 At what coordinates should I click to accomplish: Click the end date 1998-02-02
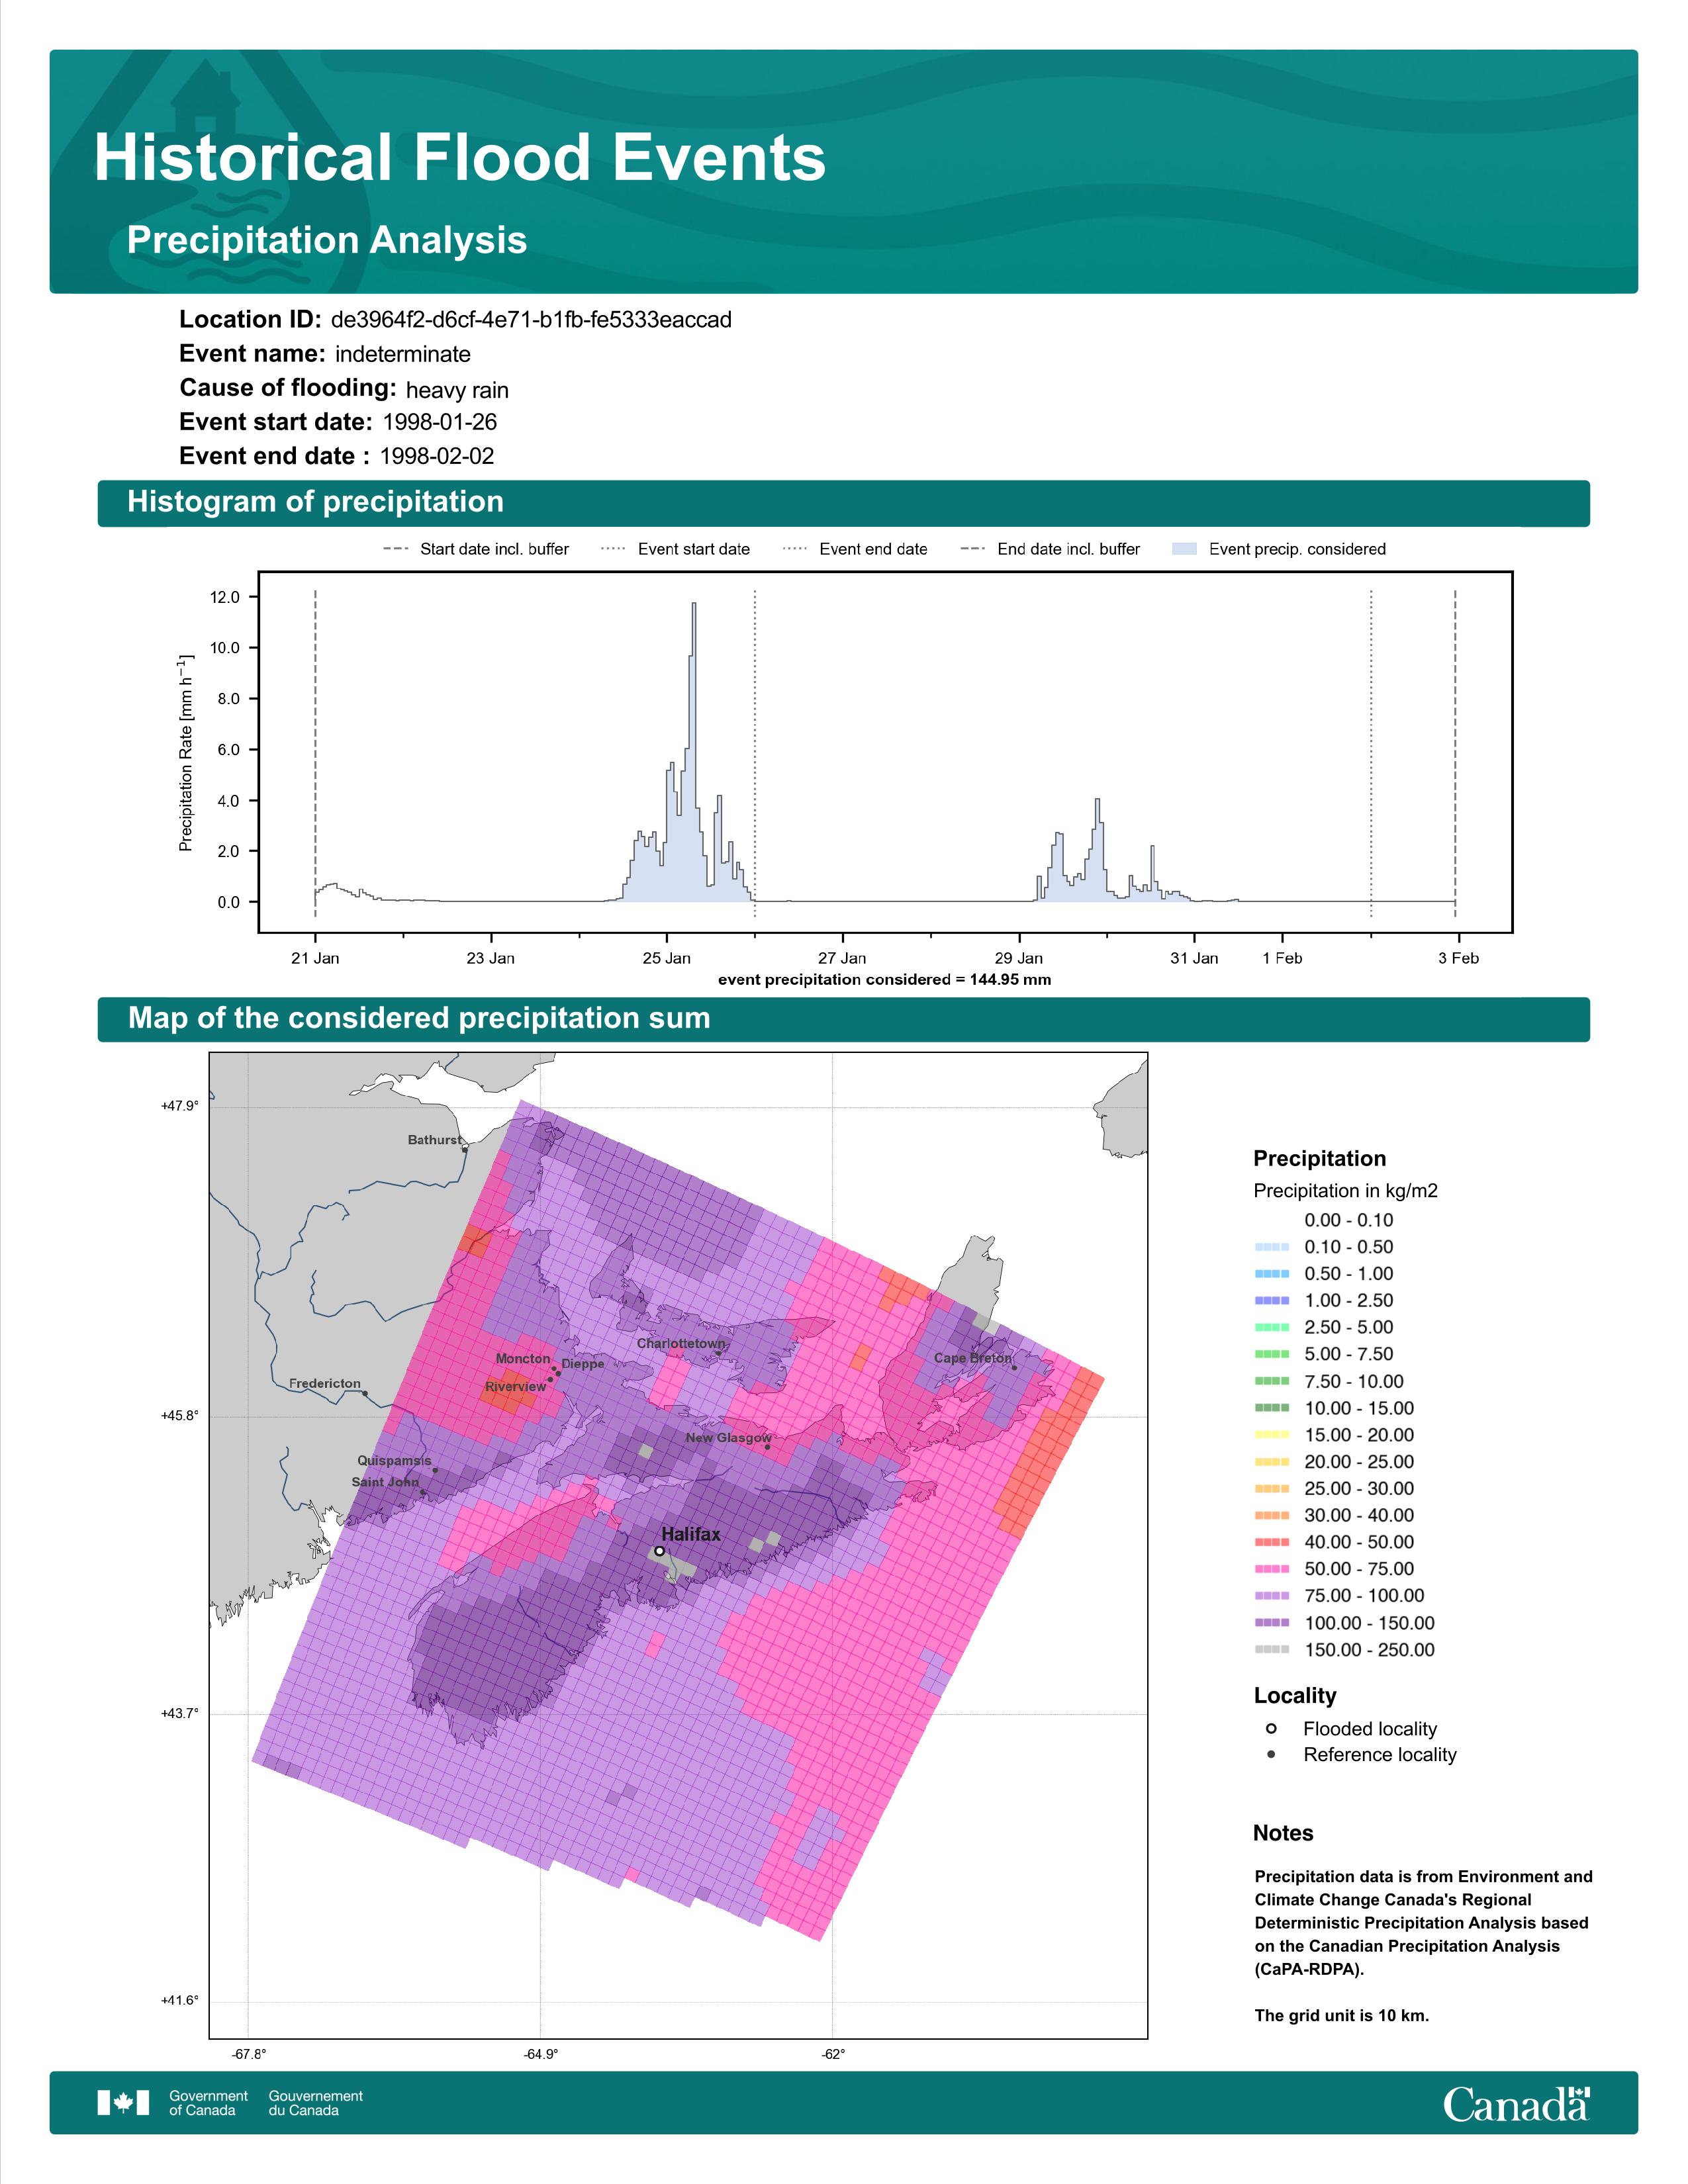pyautogui.click(x=437, y=456)
